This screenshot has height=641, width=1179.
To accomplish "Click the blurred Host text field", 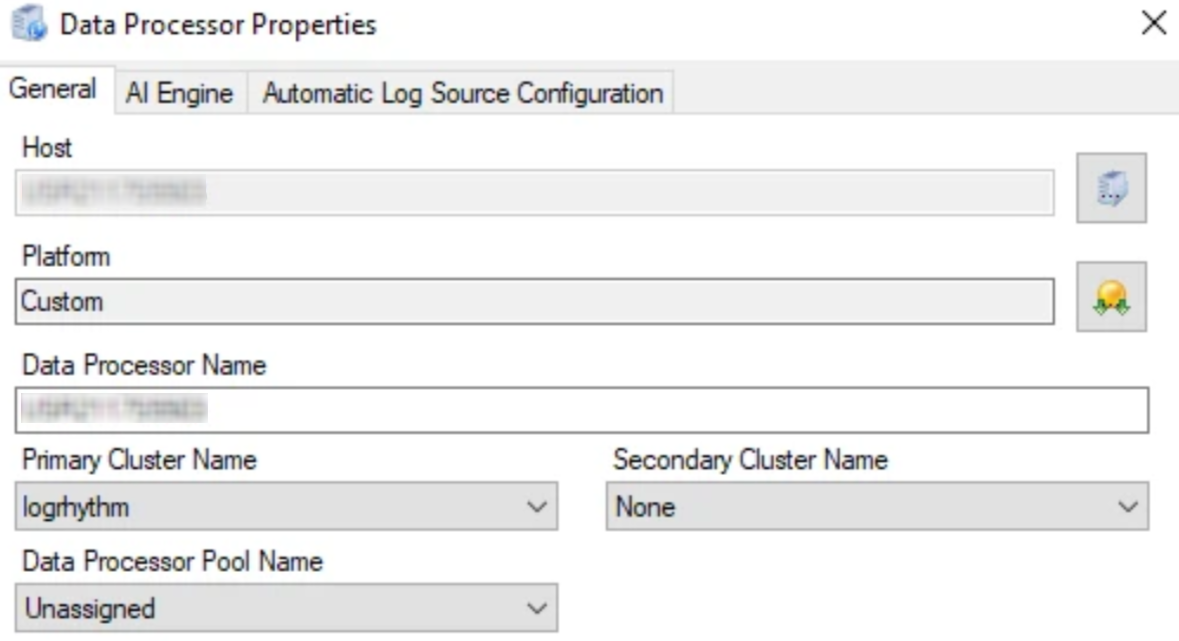I will 534,192.
